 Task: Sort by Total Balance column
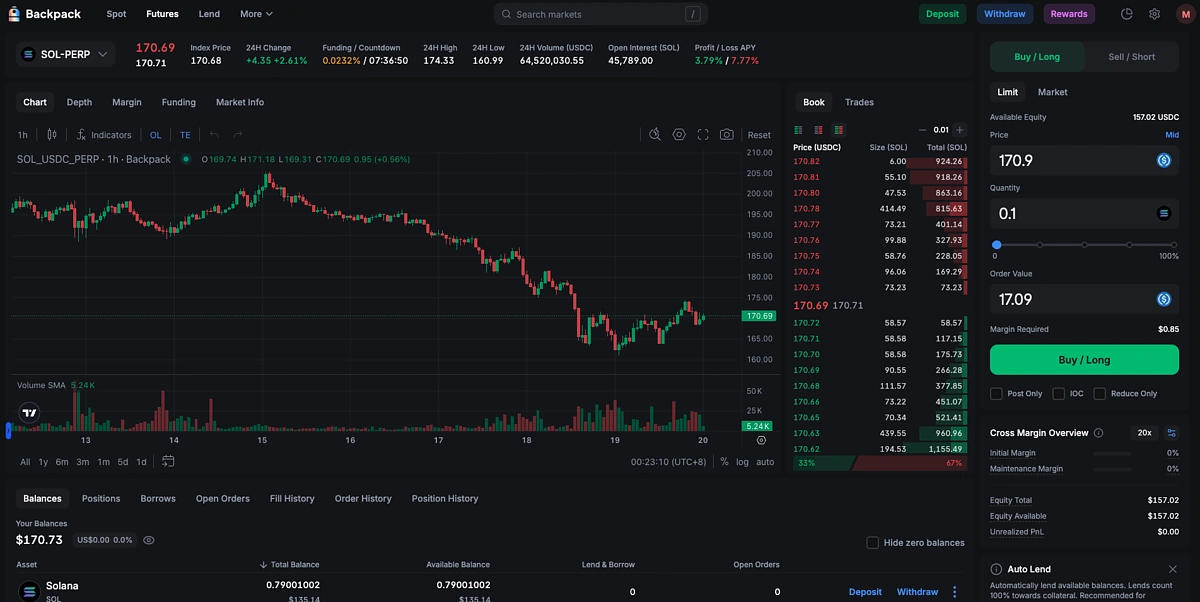pyautogui.click(x=290, y=565)
